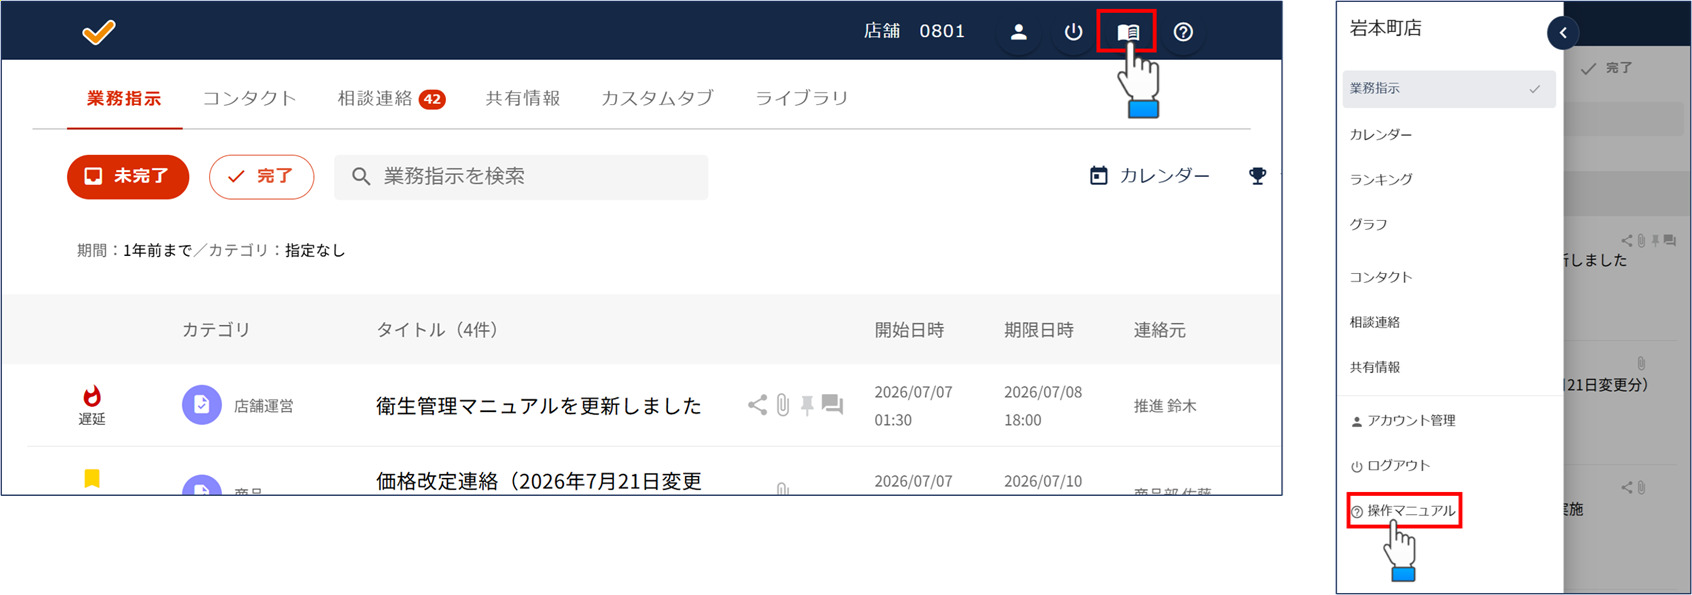This screenshot has width=1692, height=595.
Task: Click the 42 badge on 相談連絡
Action: [432, 99]
